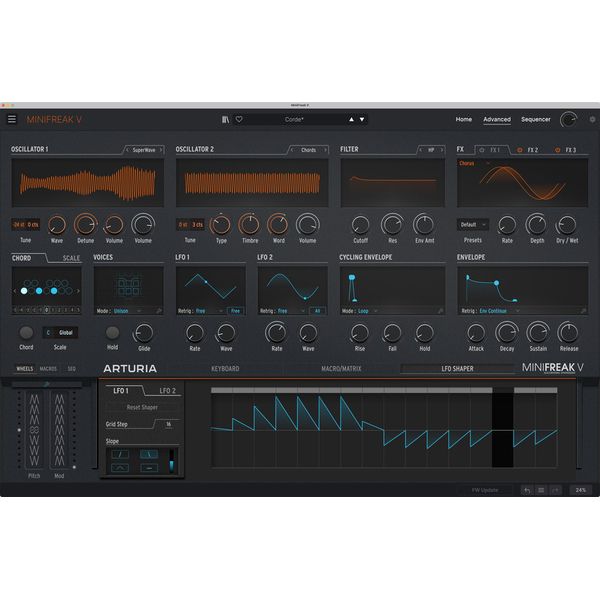The image size is (600, 600).
Task: Select previous Oscillator 2 type arrow
Action: [292, 150]
